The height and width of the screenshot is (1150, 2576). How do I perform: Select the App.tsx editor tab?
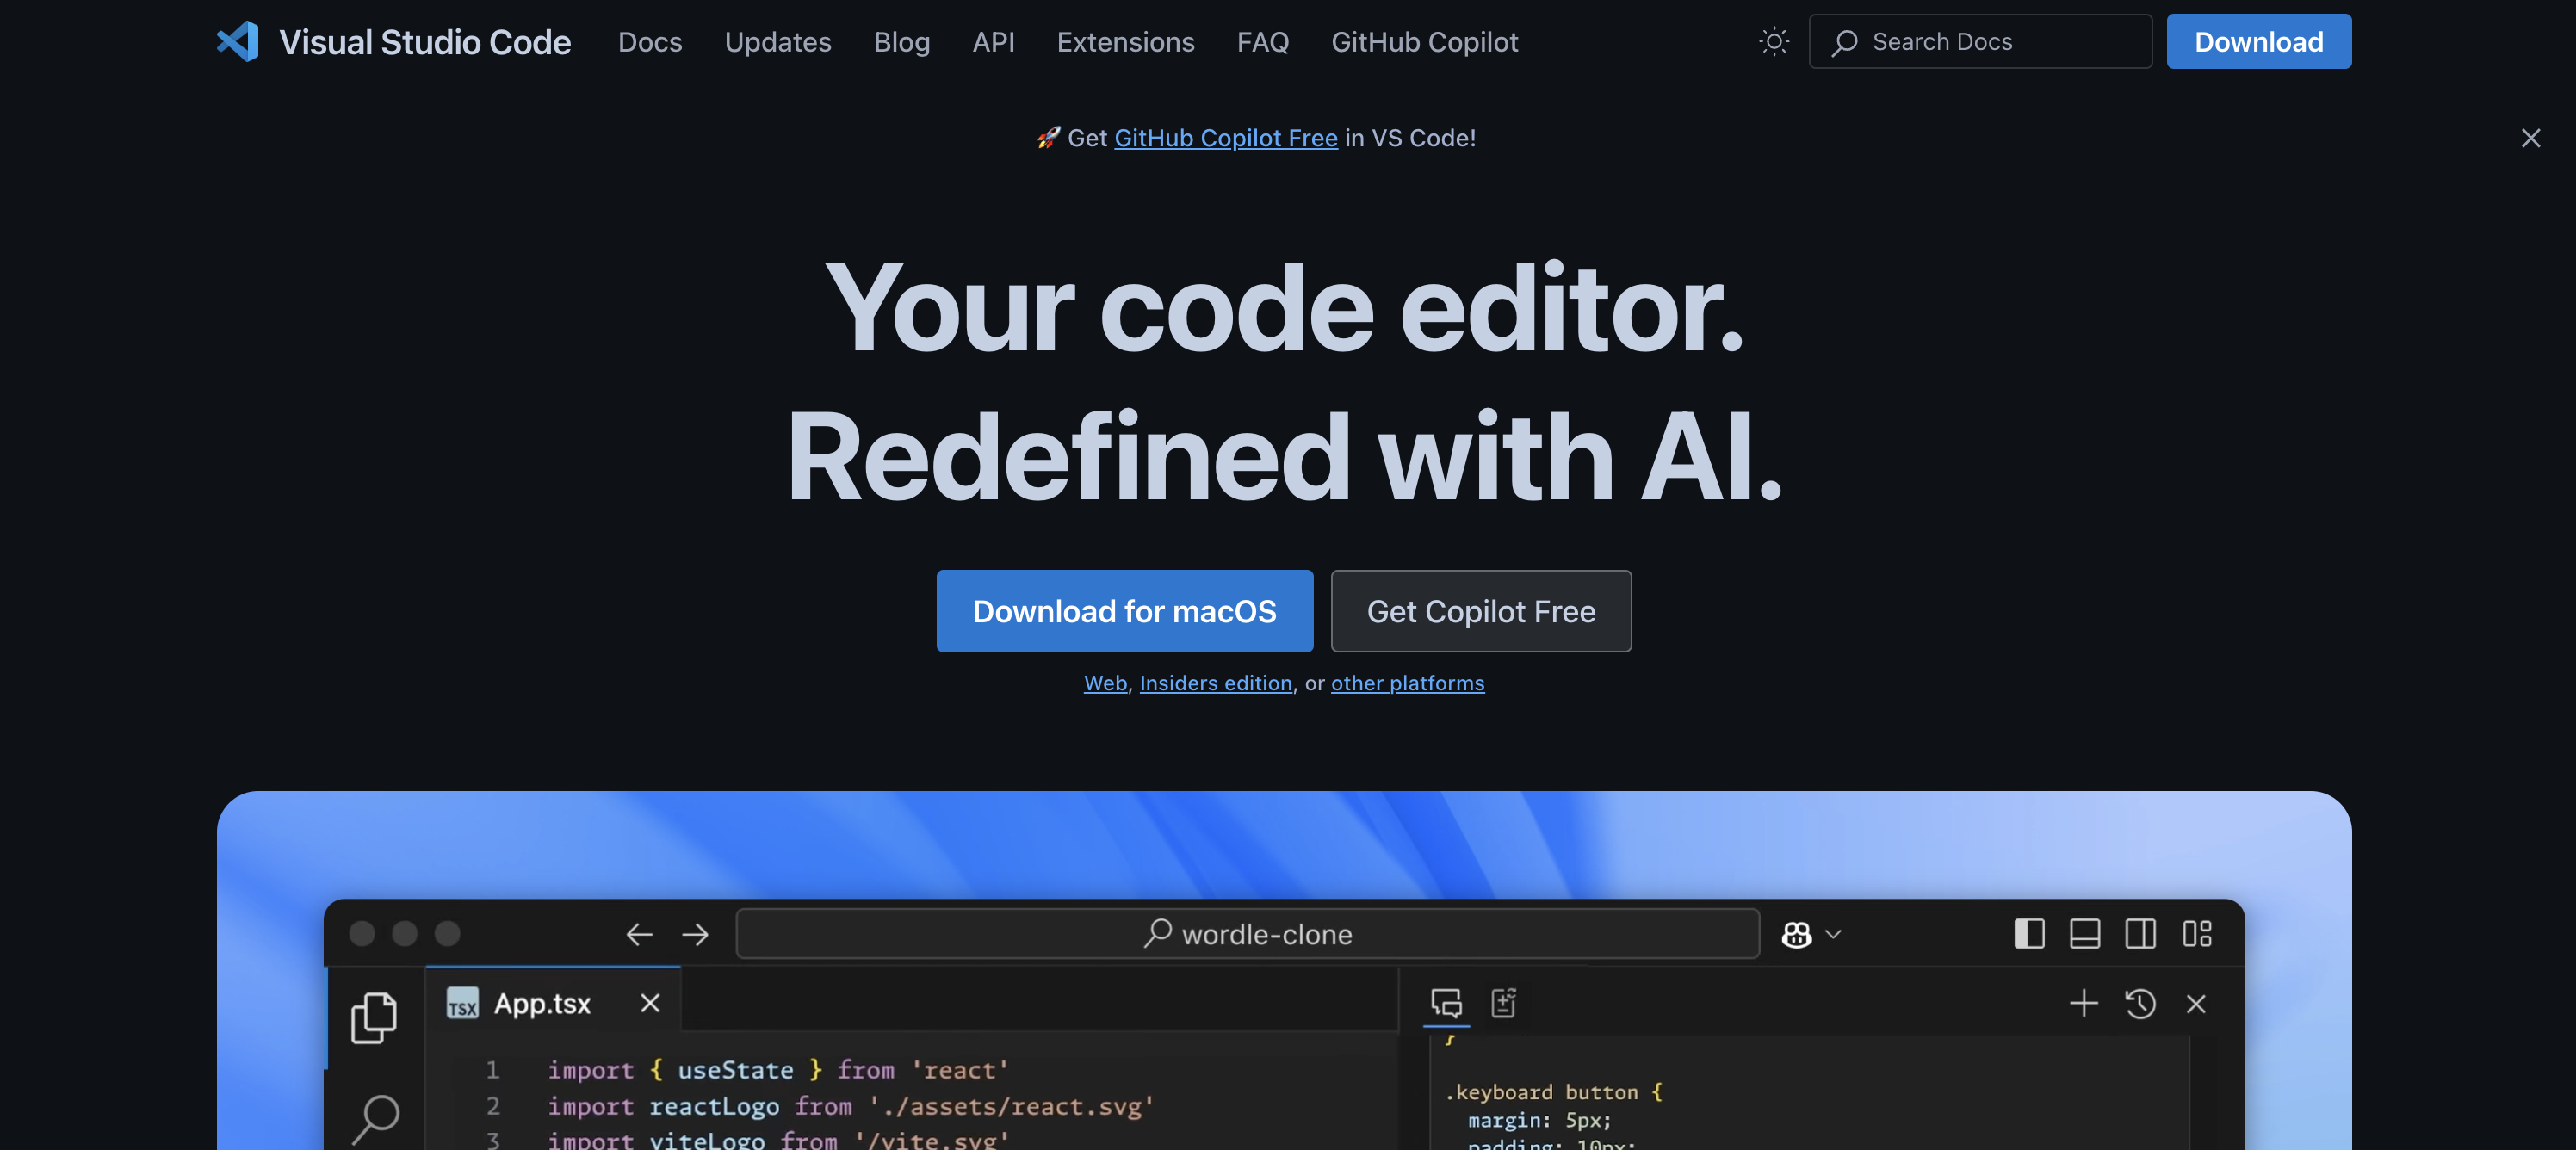pyautogui.click(x=553, y=999)
